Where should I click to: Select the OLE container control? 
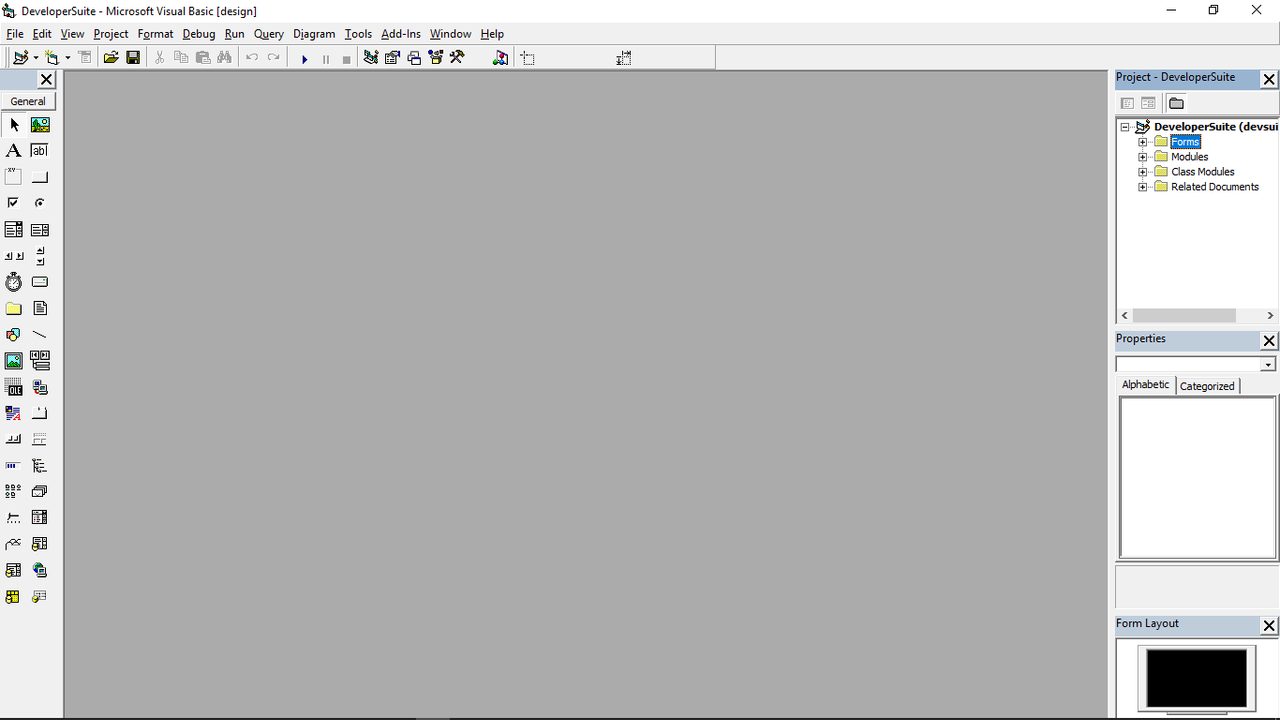pyautogui.click(x=14, y=387)
